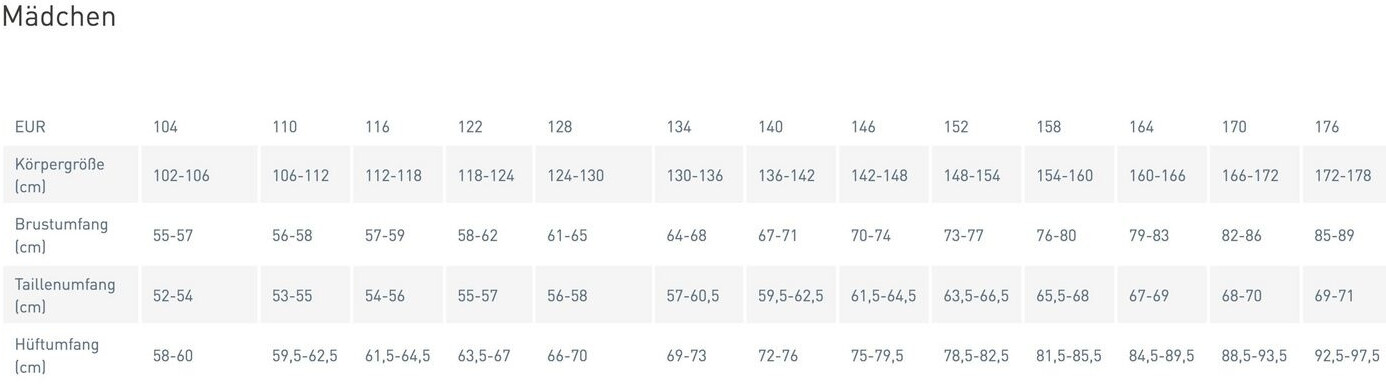Select size 128 column header
This screenshot has width=1386, height=384.
560,127
